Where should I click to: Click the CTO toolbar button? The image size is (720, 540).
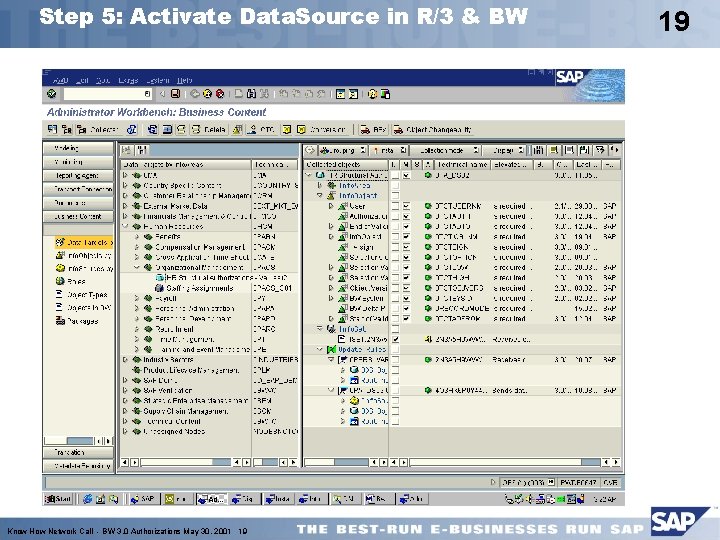pos(260,129)
